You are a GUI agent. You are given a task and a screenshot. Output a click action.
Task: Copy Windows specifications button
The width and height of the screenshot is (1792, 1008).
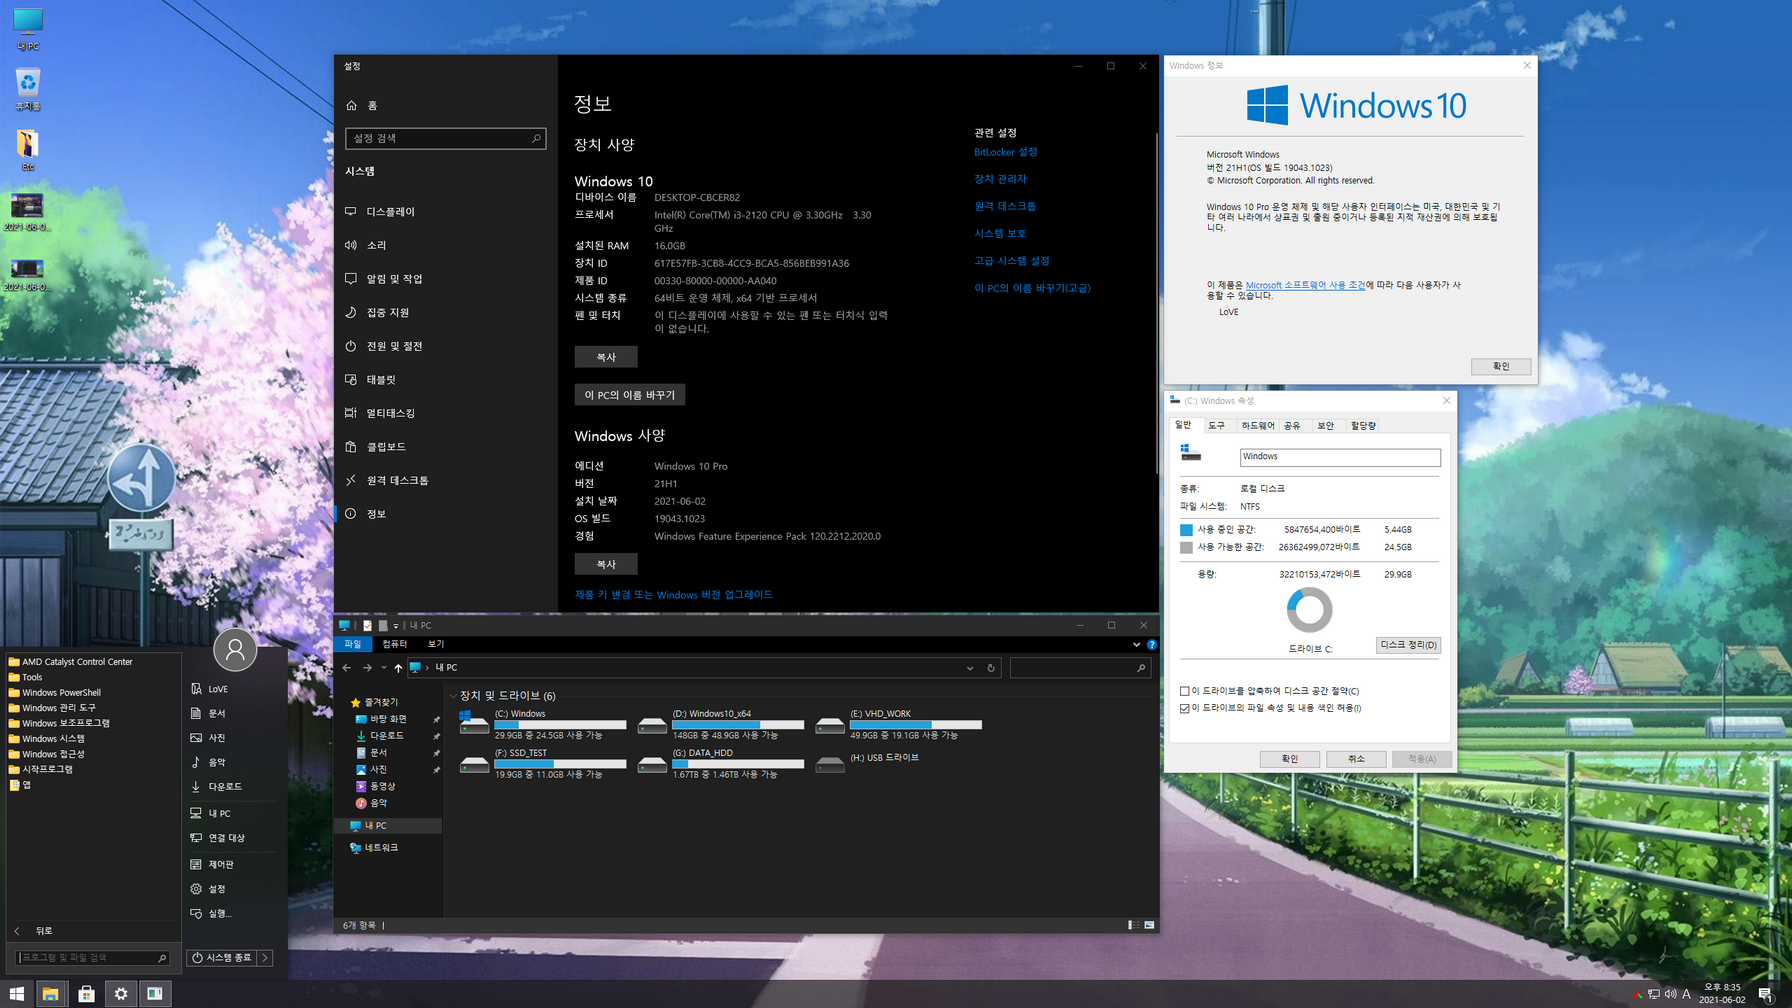coord(605,565)
